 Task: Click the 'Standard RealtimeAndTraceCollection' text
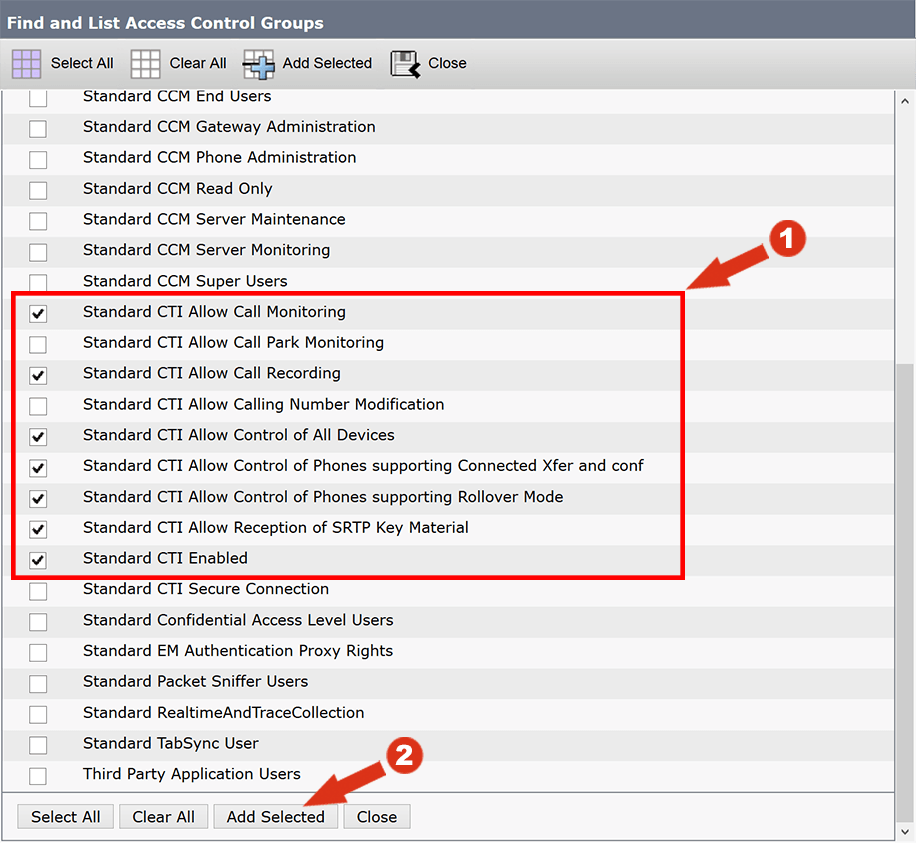click(x=223, y=713)
